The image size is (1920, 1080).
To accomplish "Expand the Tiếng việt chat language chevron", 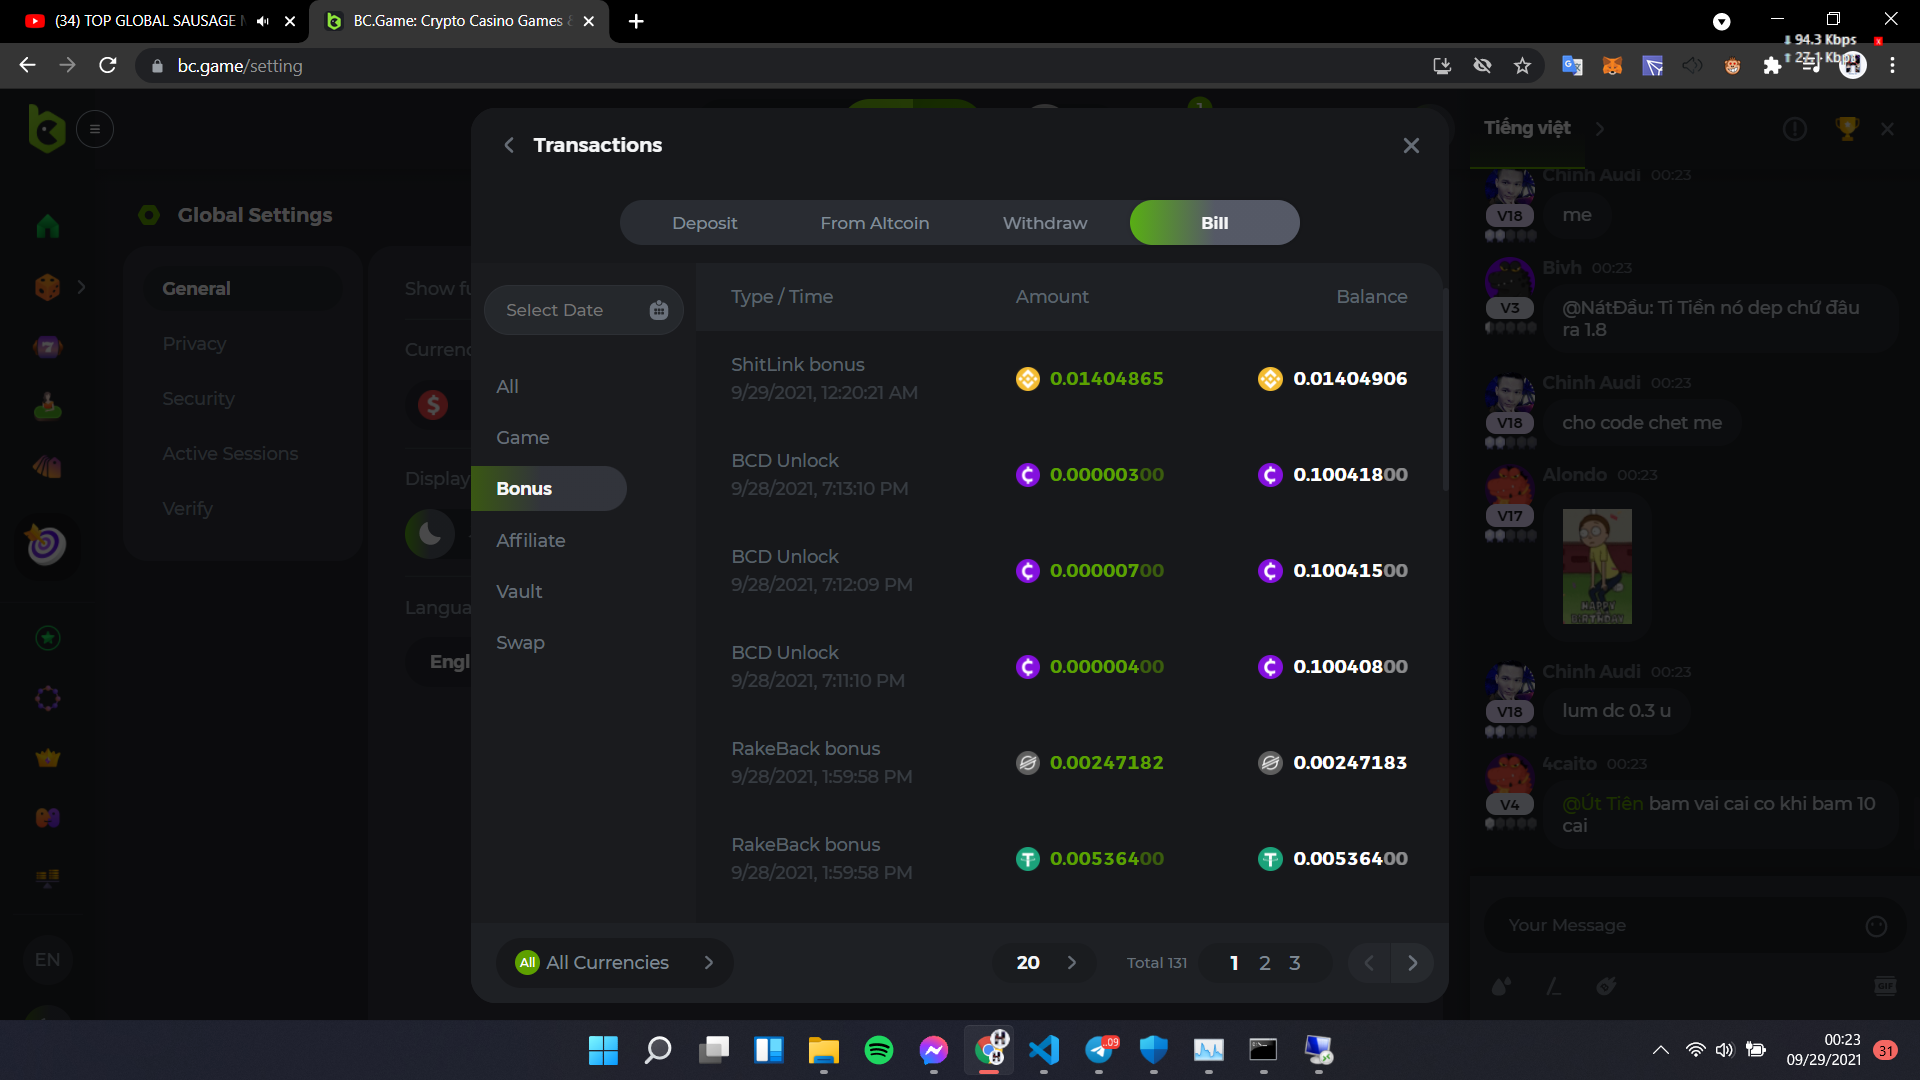I will (1600, 128).
